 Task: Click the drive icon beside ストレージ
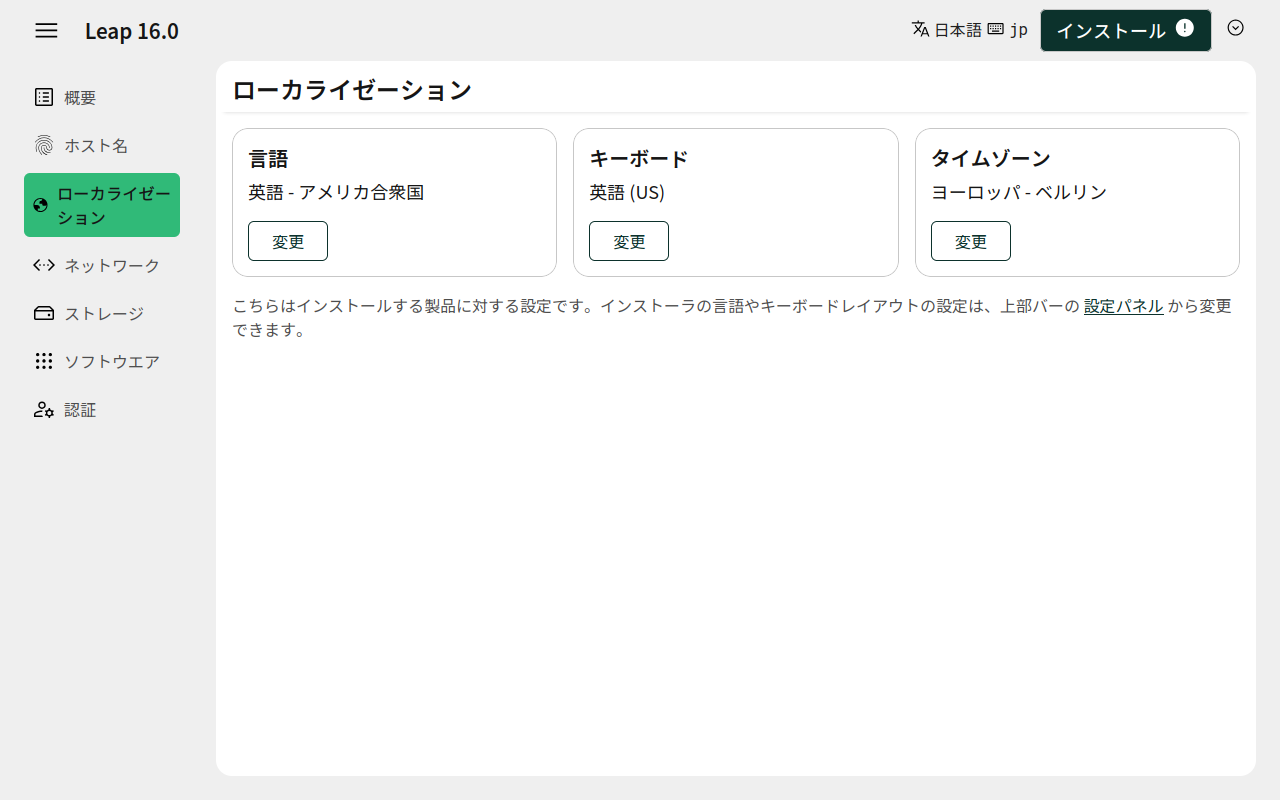(44, 313)
